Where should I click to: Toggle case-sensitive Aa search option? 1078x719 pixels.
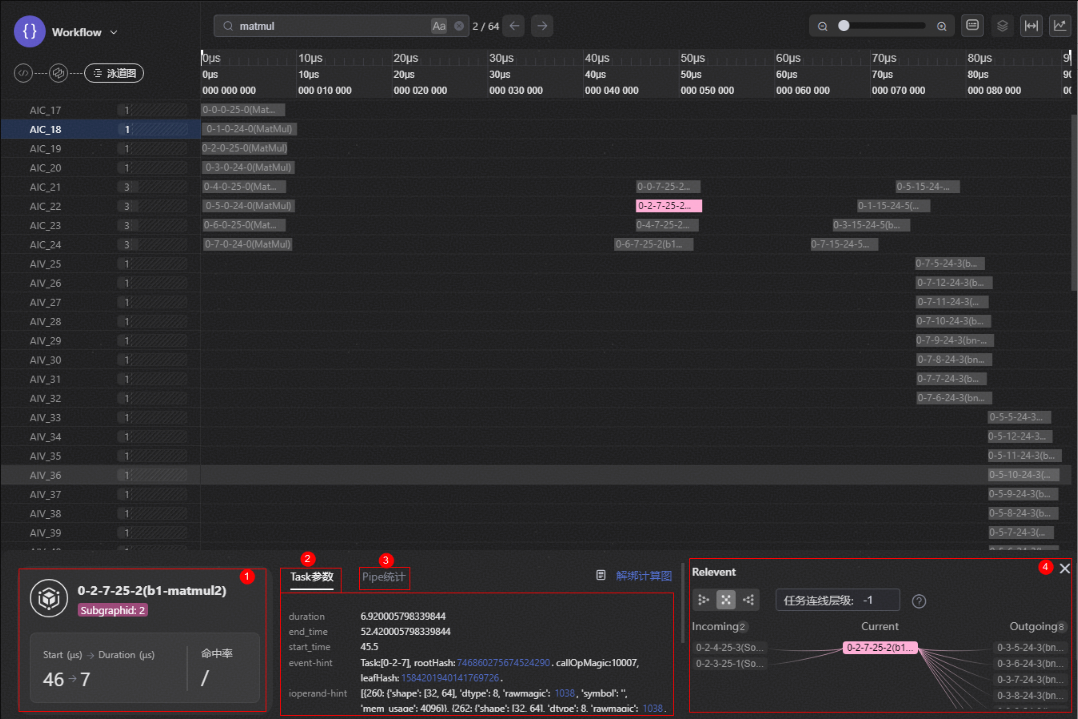pyautogui.click(x=439, y=26)
